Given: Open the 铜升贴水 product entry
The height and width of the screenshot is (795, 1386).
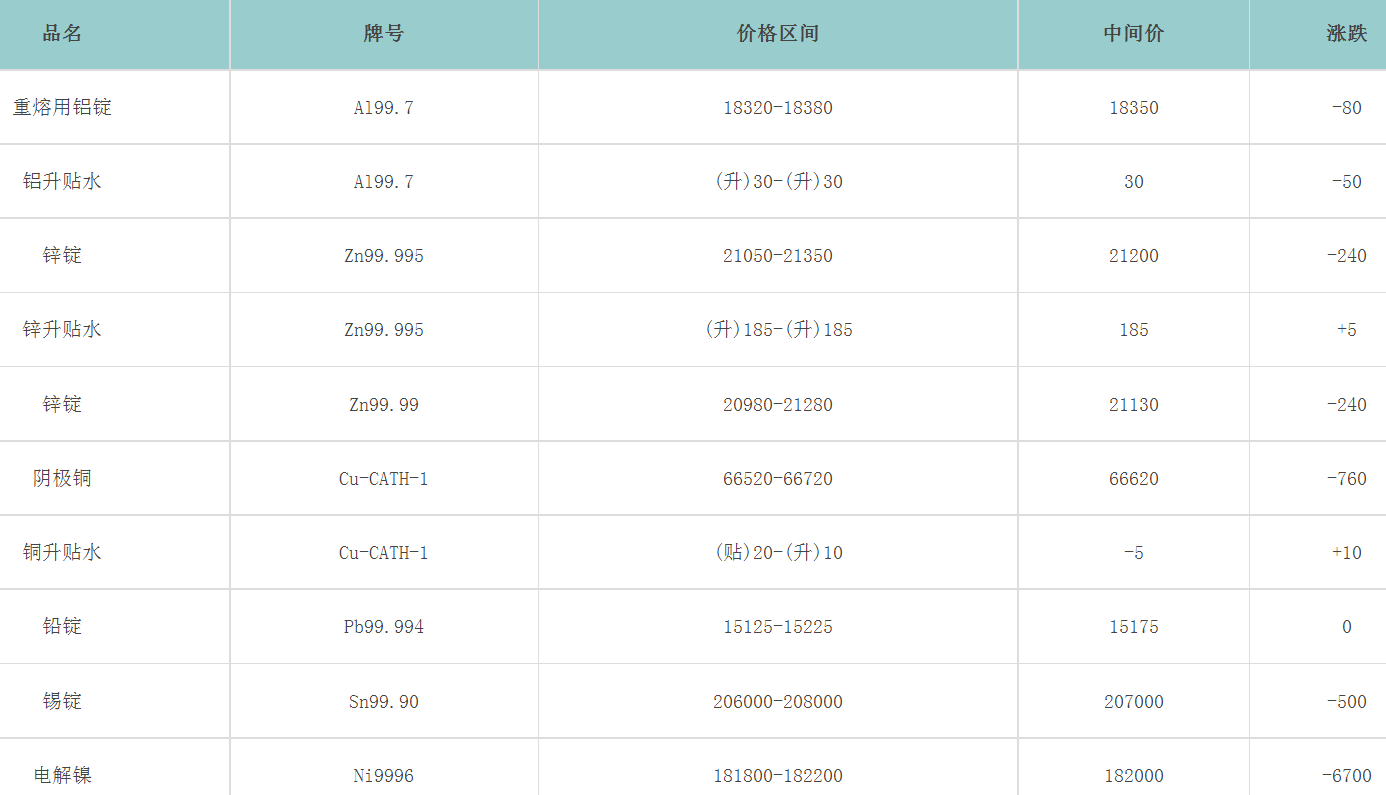Looking at the screenshot, I should point(62,553).
